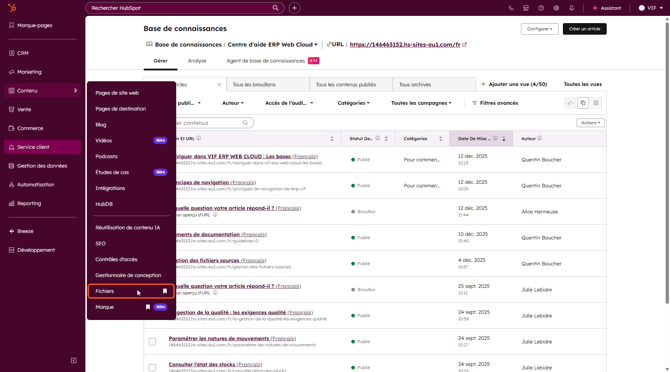
Task: Open the Actions dropdown
Action: click(590, 123)
